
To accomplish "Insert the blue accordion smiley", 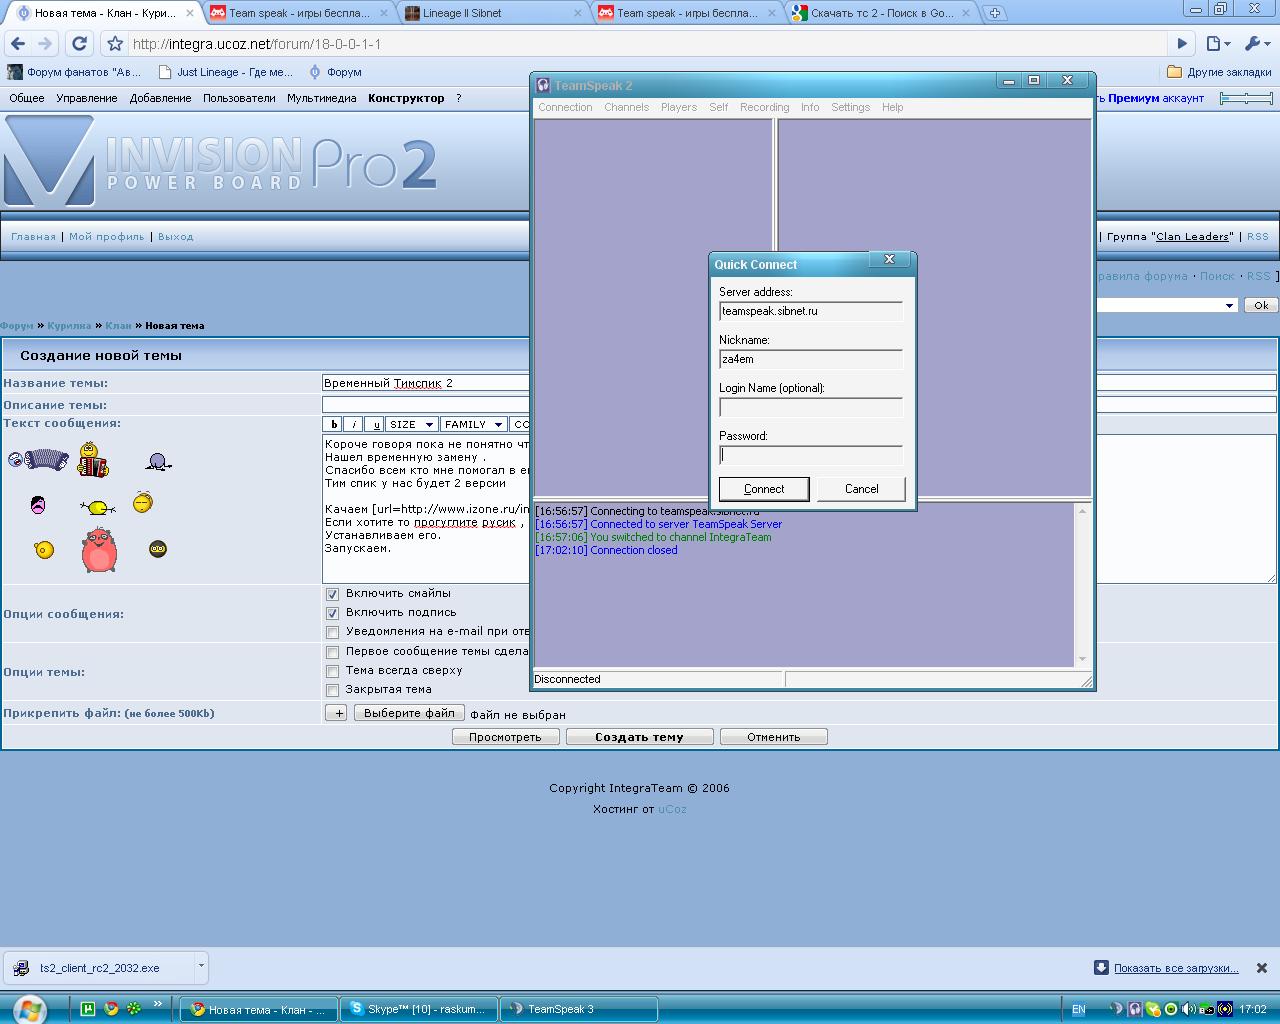I will 39,459.
